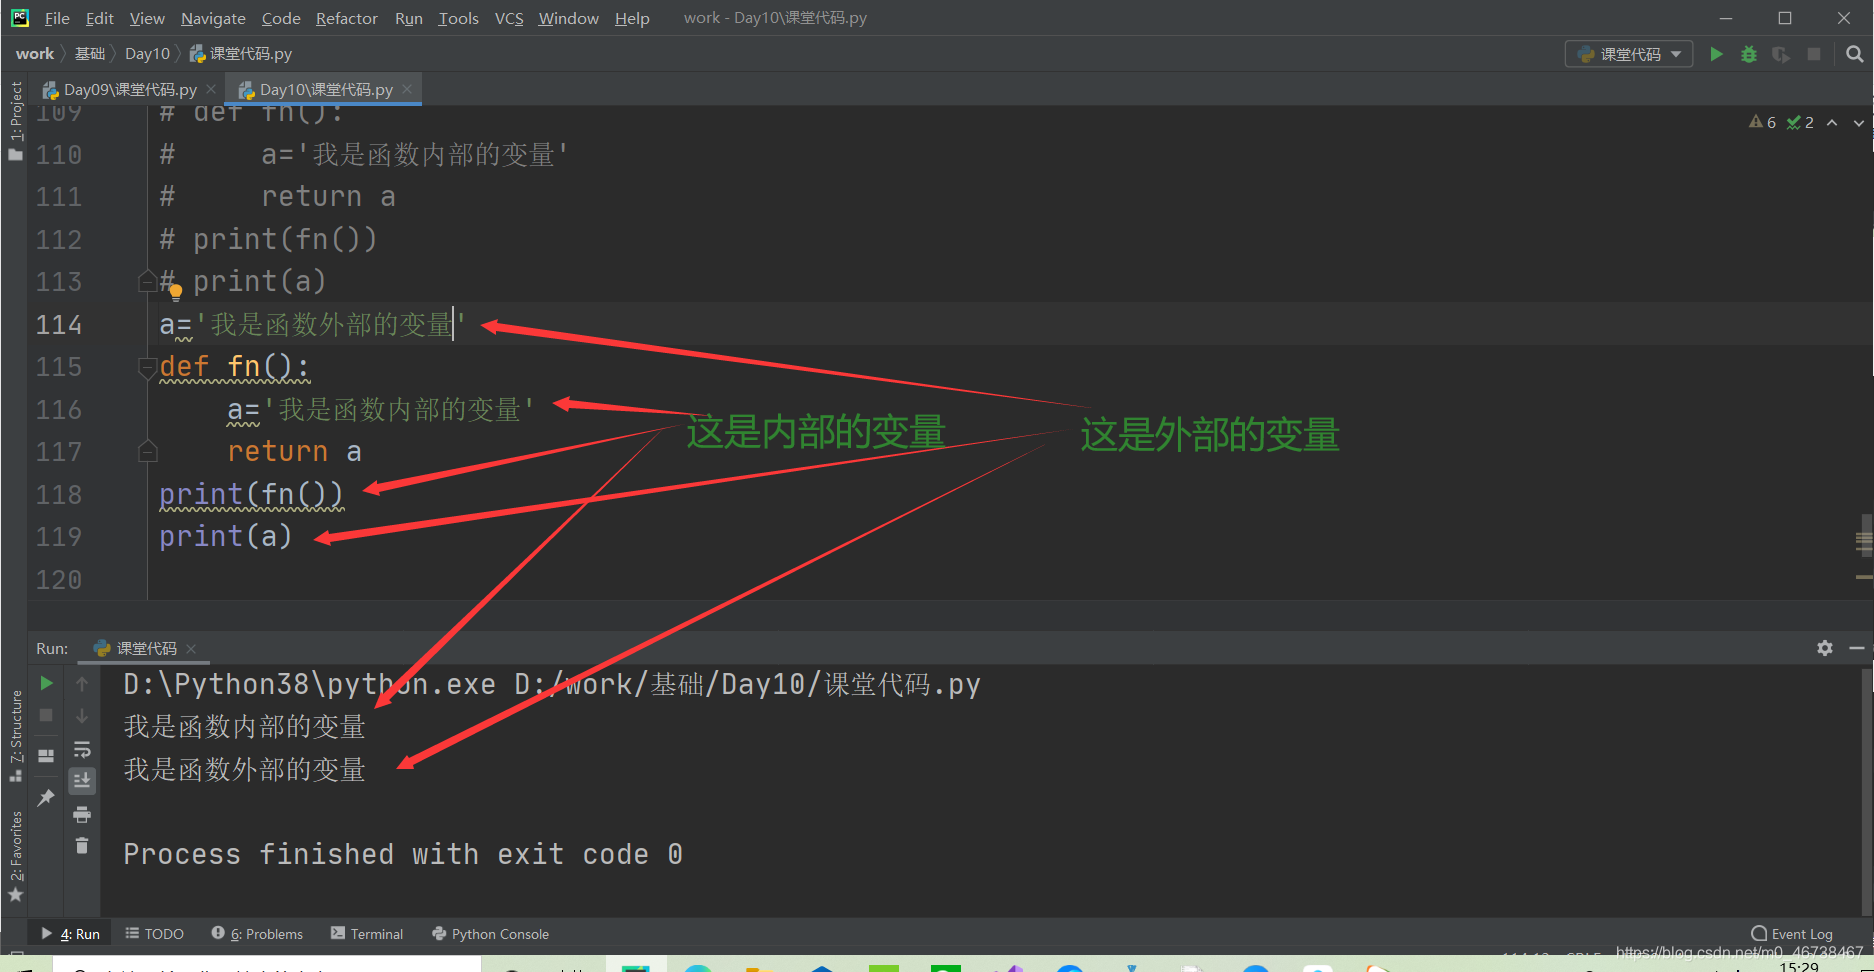Screen dimensions: 1874x972
Task: Open the VCS menu
Action: pos(509,18)
